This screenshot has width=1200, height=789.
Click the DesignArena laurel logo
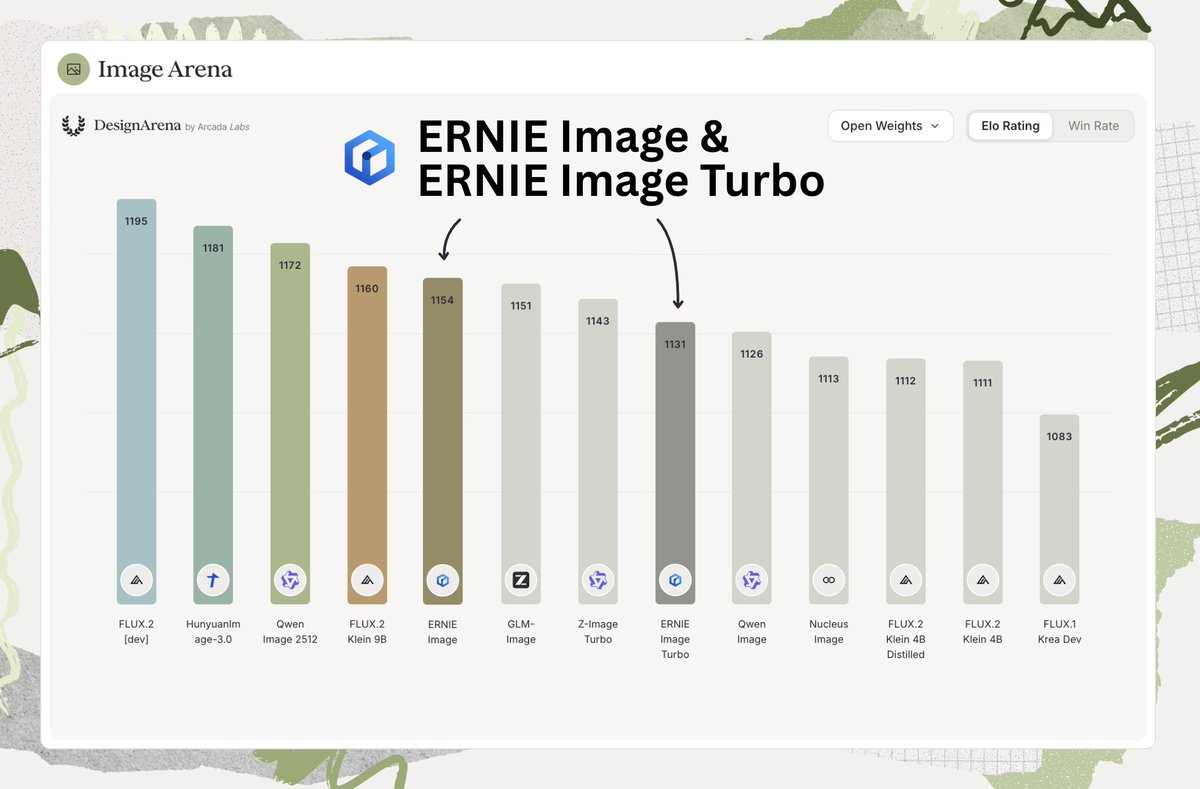[x=73, y=126]
